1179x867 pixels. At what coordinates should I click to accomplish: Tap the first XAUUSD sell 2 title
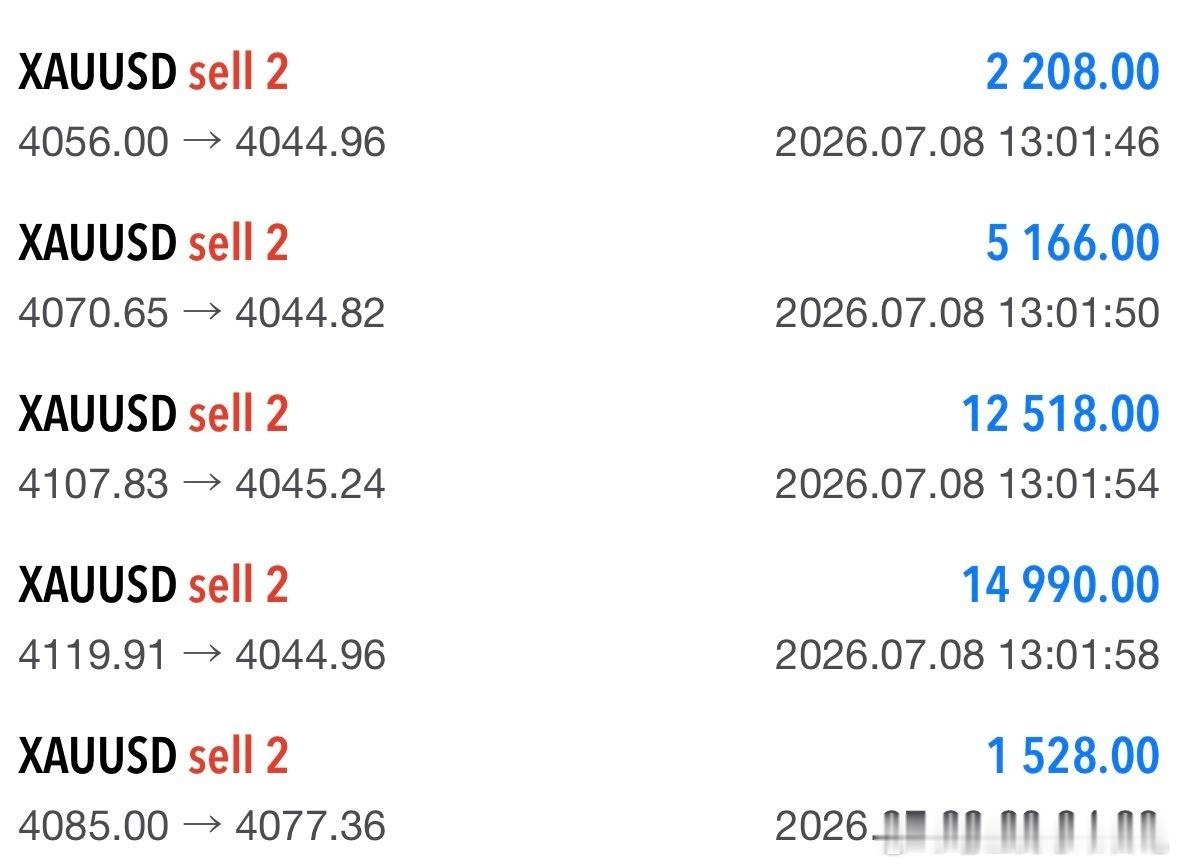click(153, 72)
